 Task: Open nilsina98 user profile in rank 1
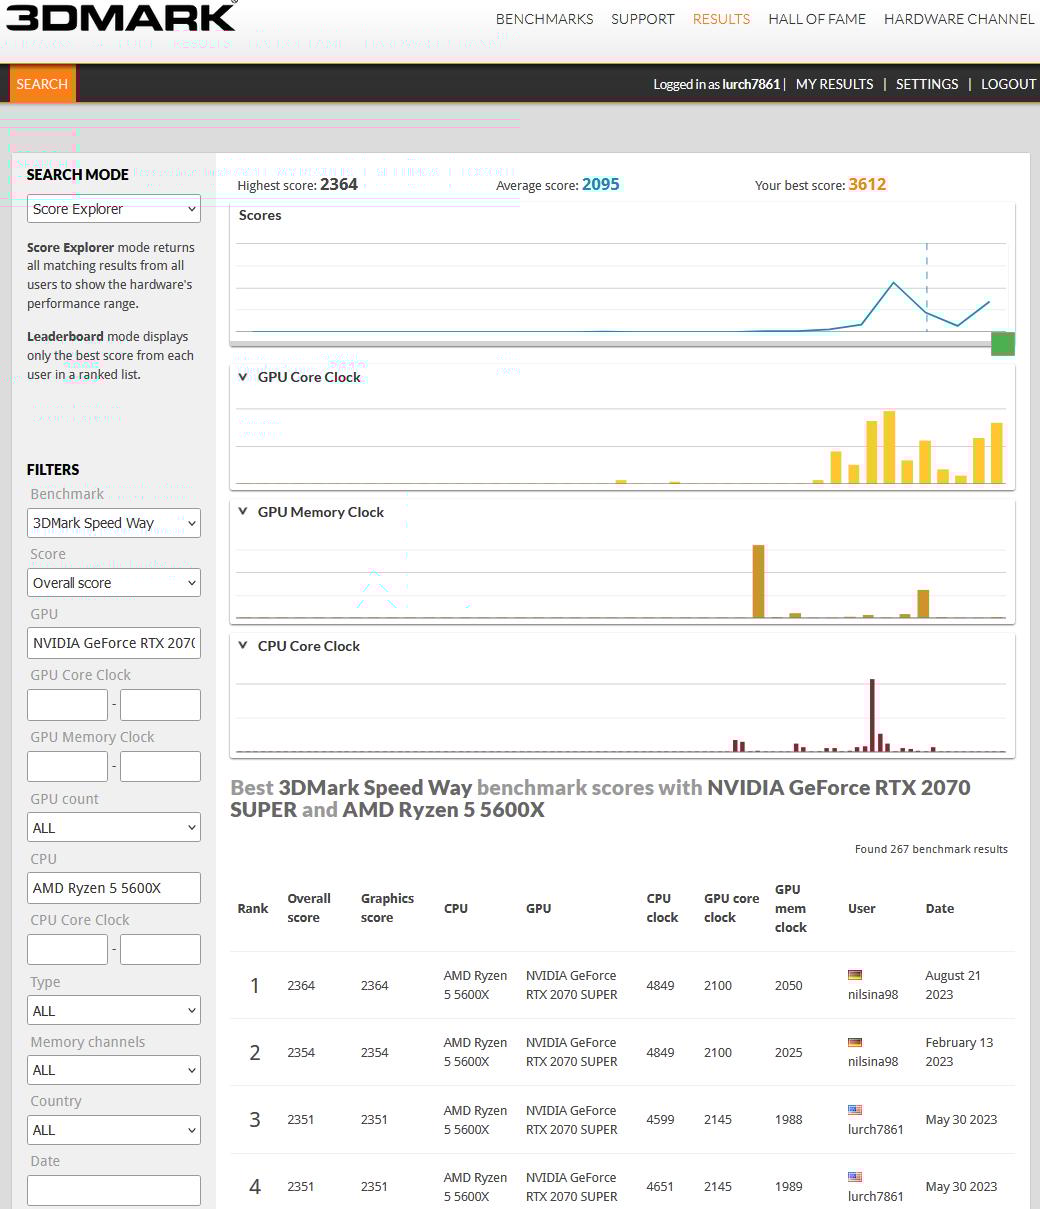click(x=872, y=995)
